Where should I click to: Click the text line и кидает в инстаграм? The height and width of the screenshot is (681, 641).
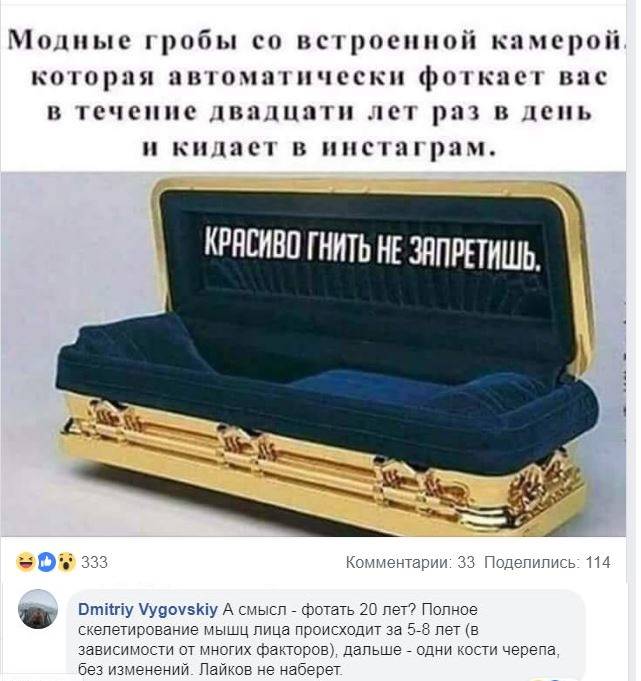(x=319, y=148)
